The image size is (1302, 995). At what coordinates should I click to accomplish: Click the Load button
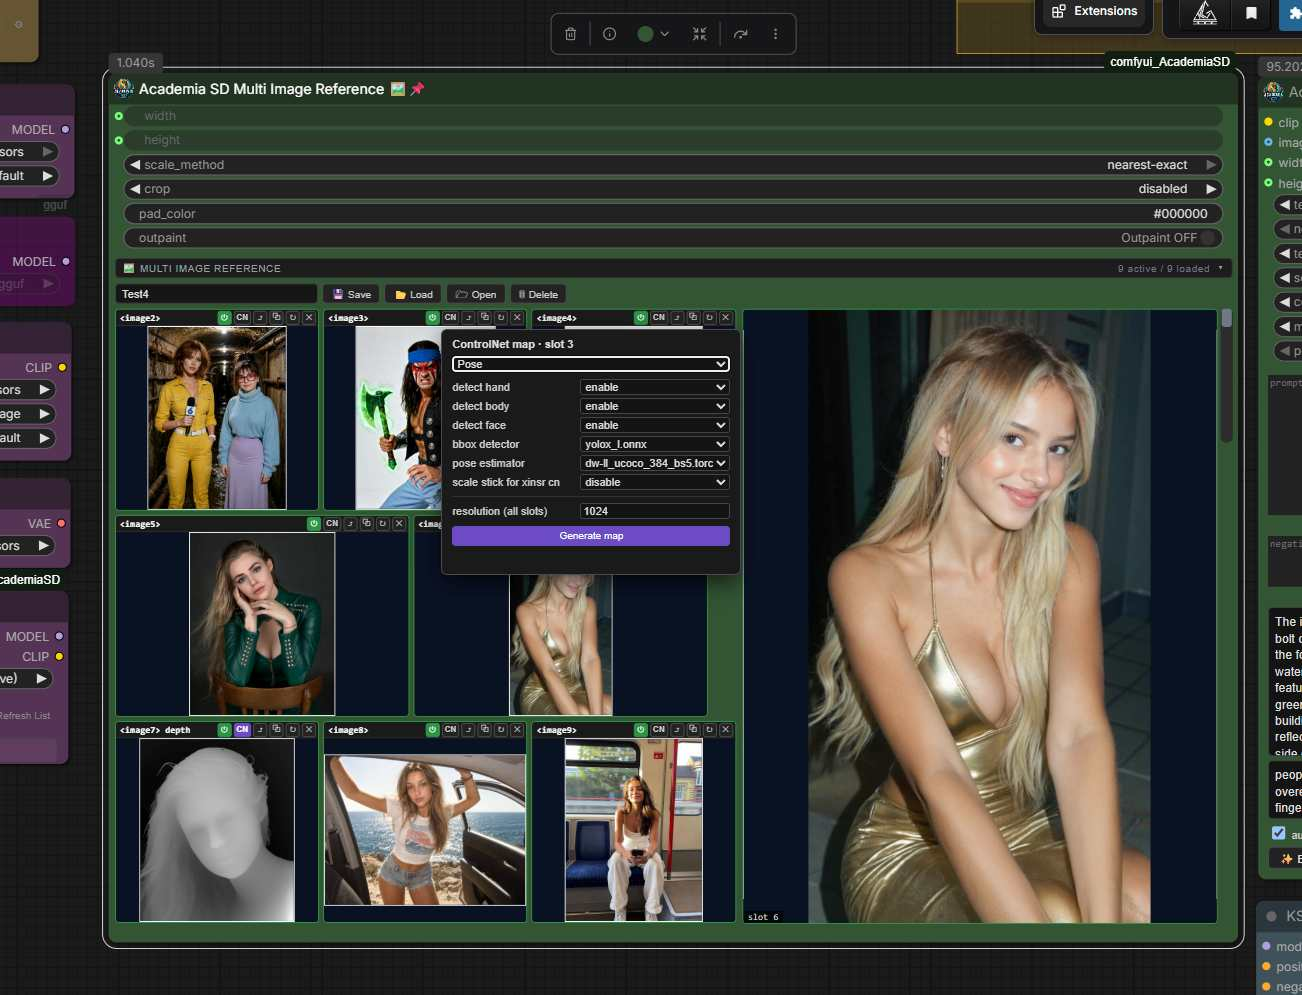click(x=413, y=294)
